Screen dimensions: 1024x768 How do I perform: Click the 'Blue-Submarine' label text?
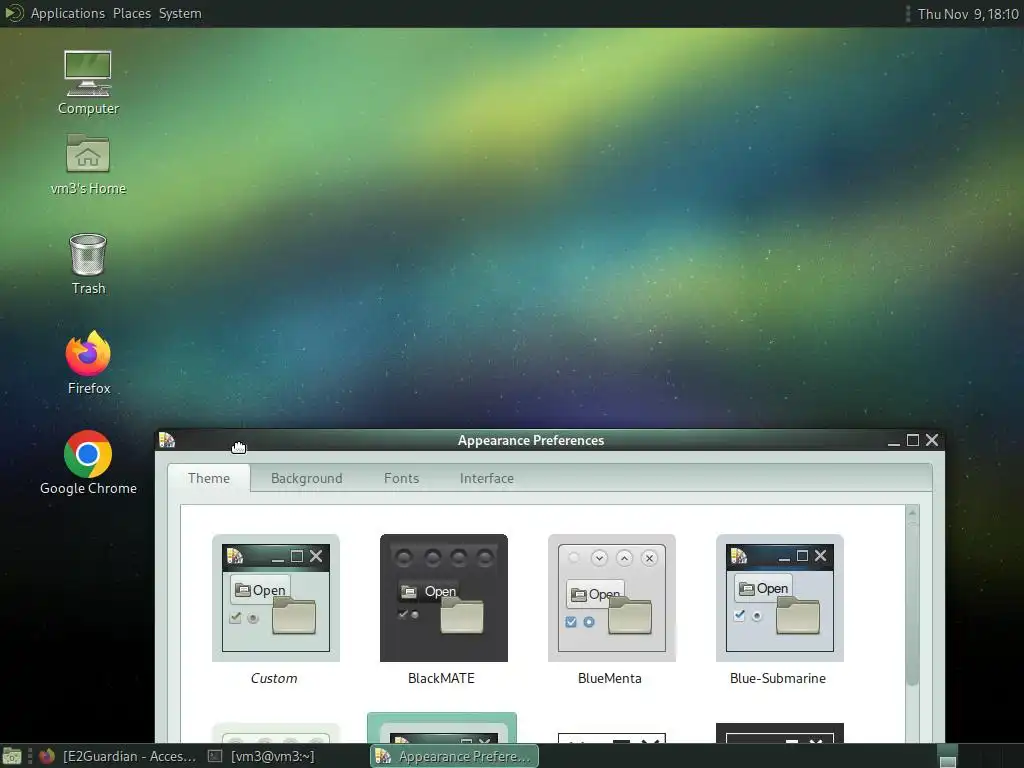click(778, 679)
